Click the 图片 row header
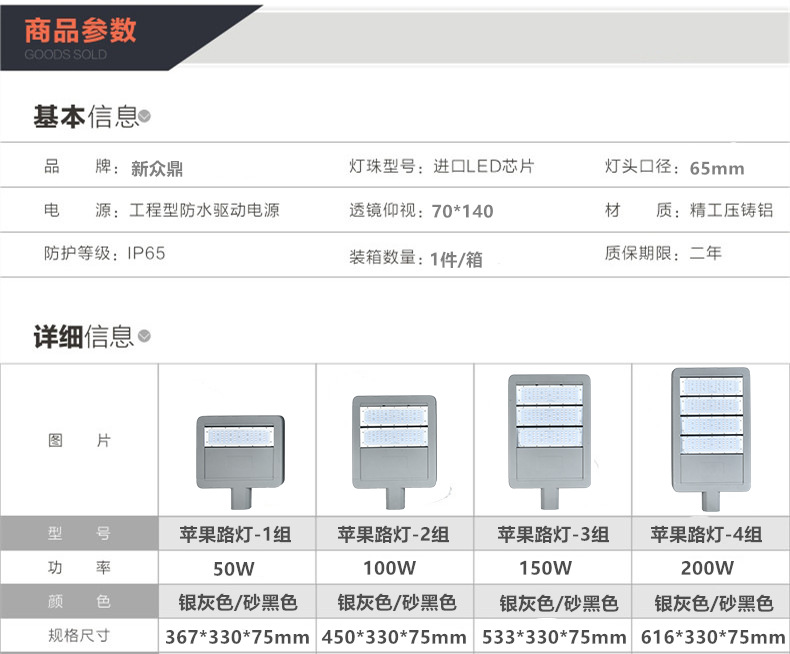790x654 pixels. [x=79, y=440]
